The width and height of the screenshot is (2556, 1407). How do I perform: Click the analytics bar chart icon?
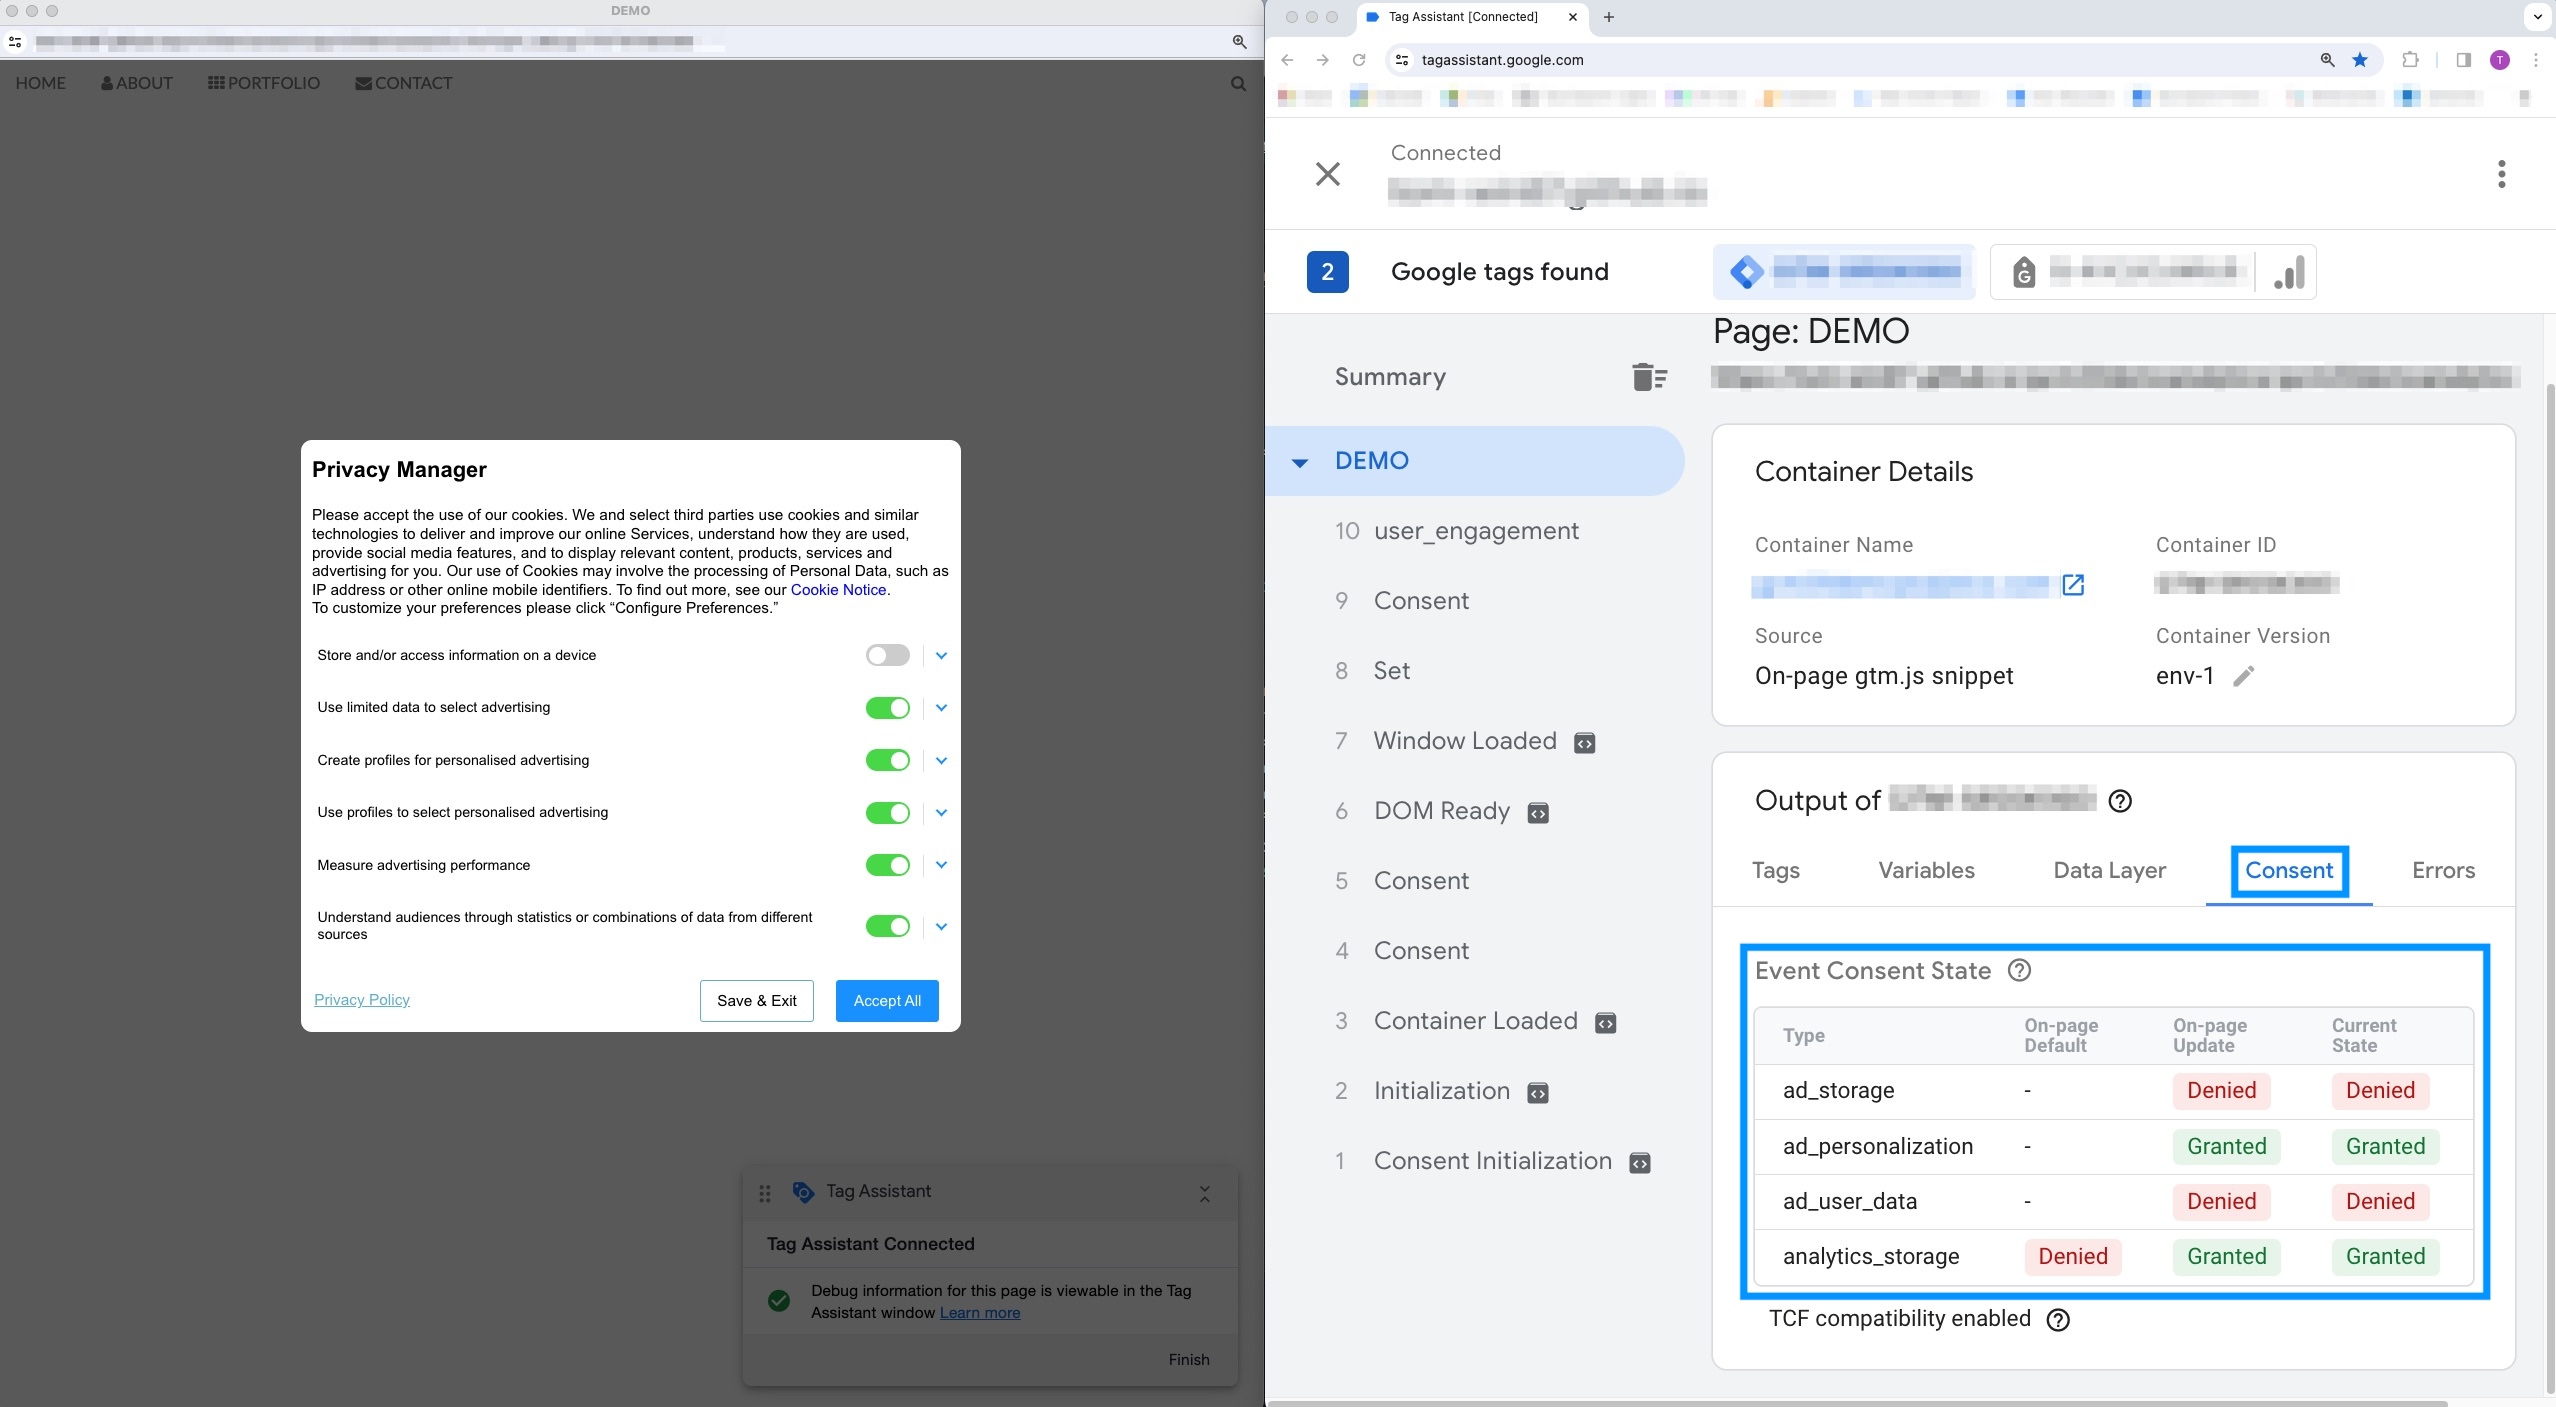point(2288,272)
